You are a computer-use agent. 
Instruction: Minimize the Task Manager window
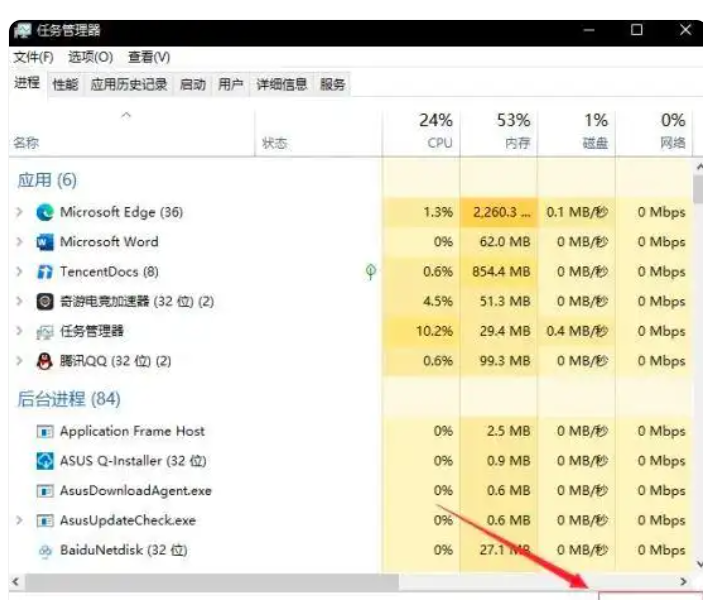click(x=589, y=30)
